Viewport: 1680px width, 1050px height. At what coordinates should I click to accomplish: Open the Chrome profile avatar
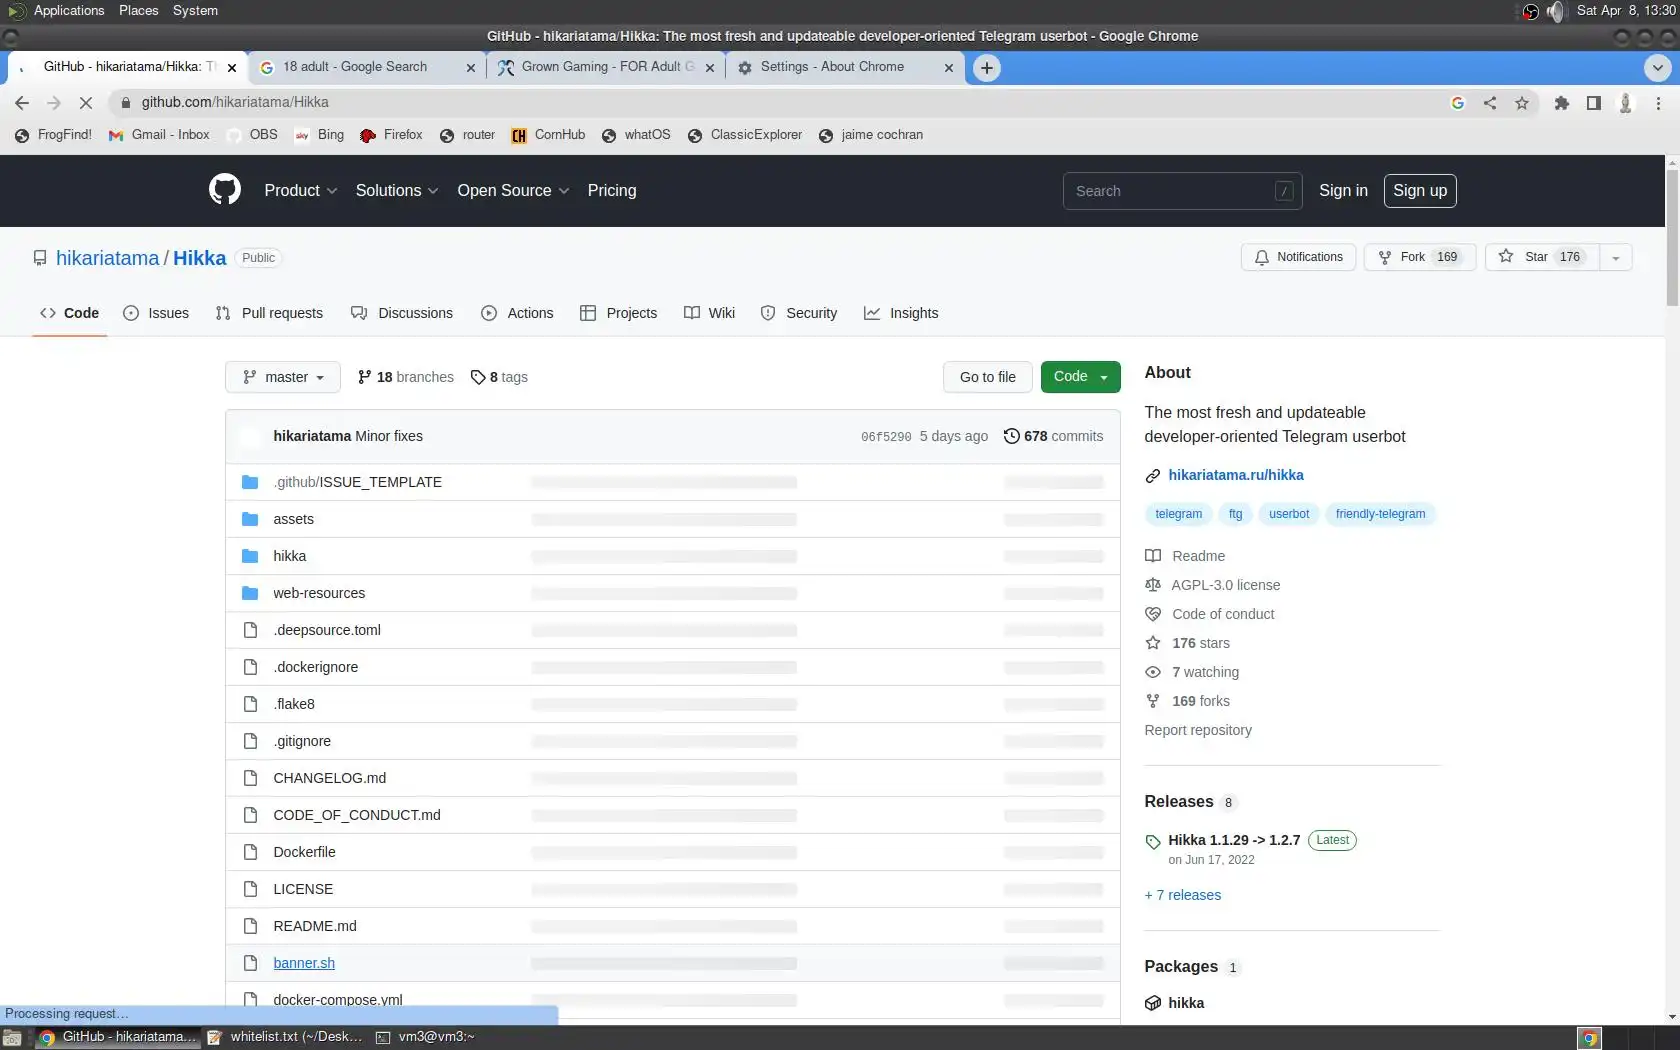pos(1626,103)
